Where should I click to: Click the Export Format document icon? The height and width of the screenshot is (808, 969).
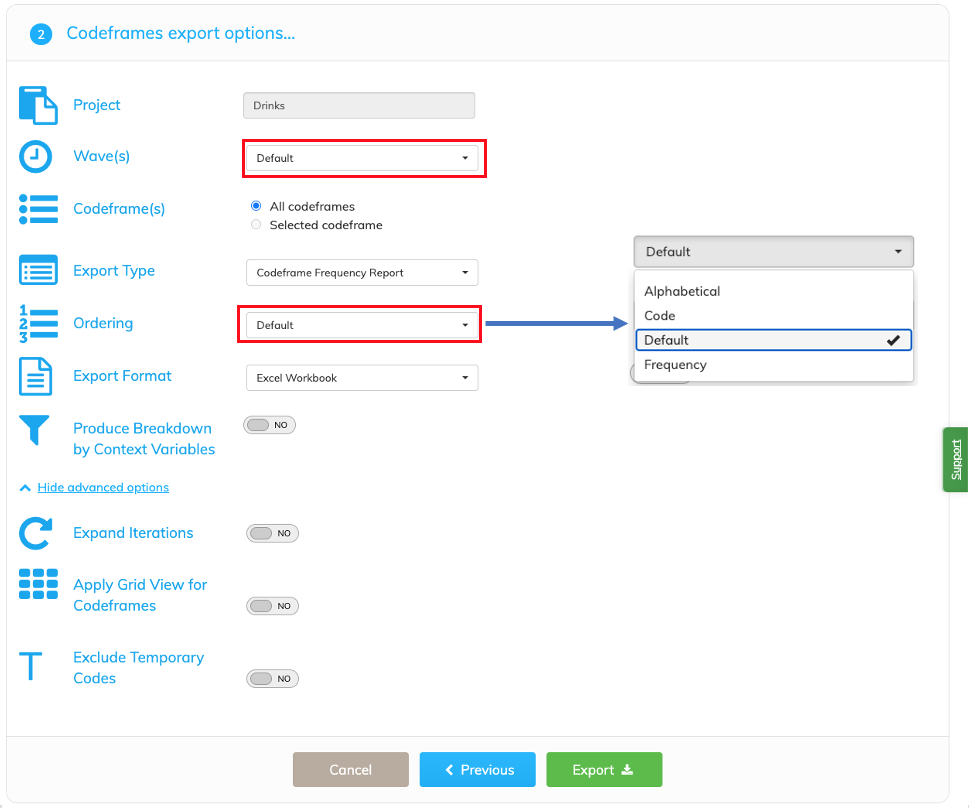pyautogui.click(x=35, y=376)
